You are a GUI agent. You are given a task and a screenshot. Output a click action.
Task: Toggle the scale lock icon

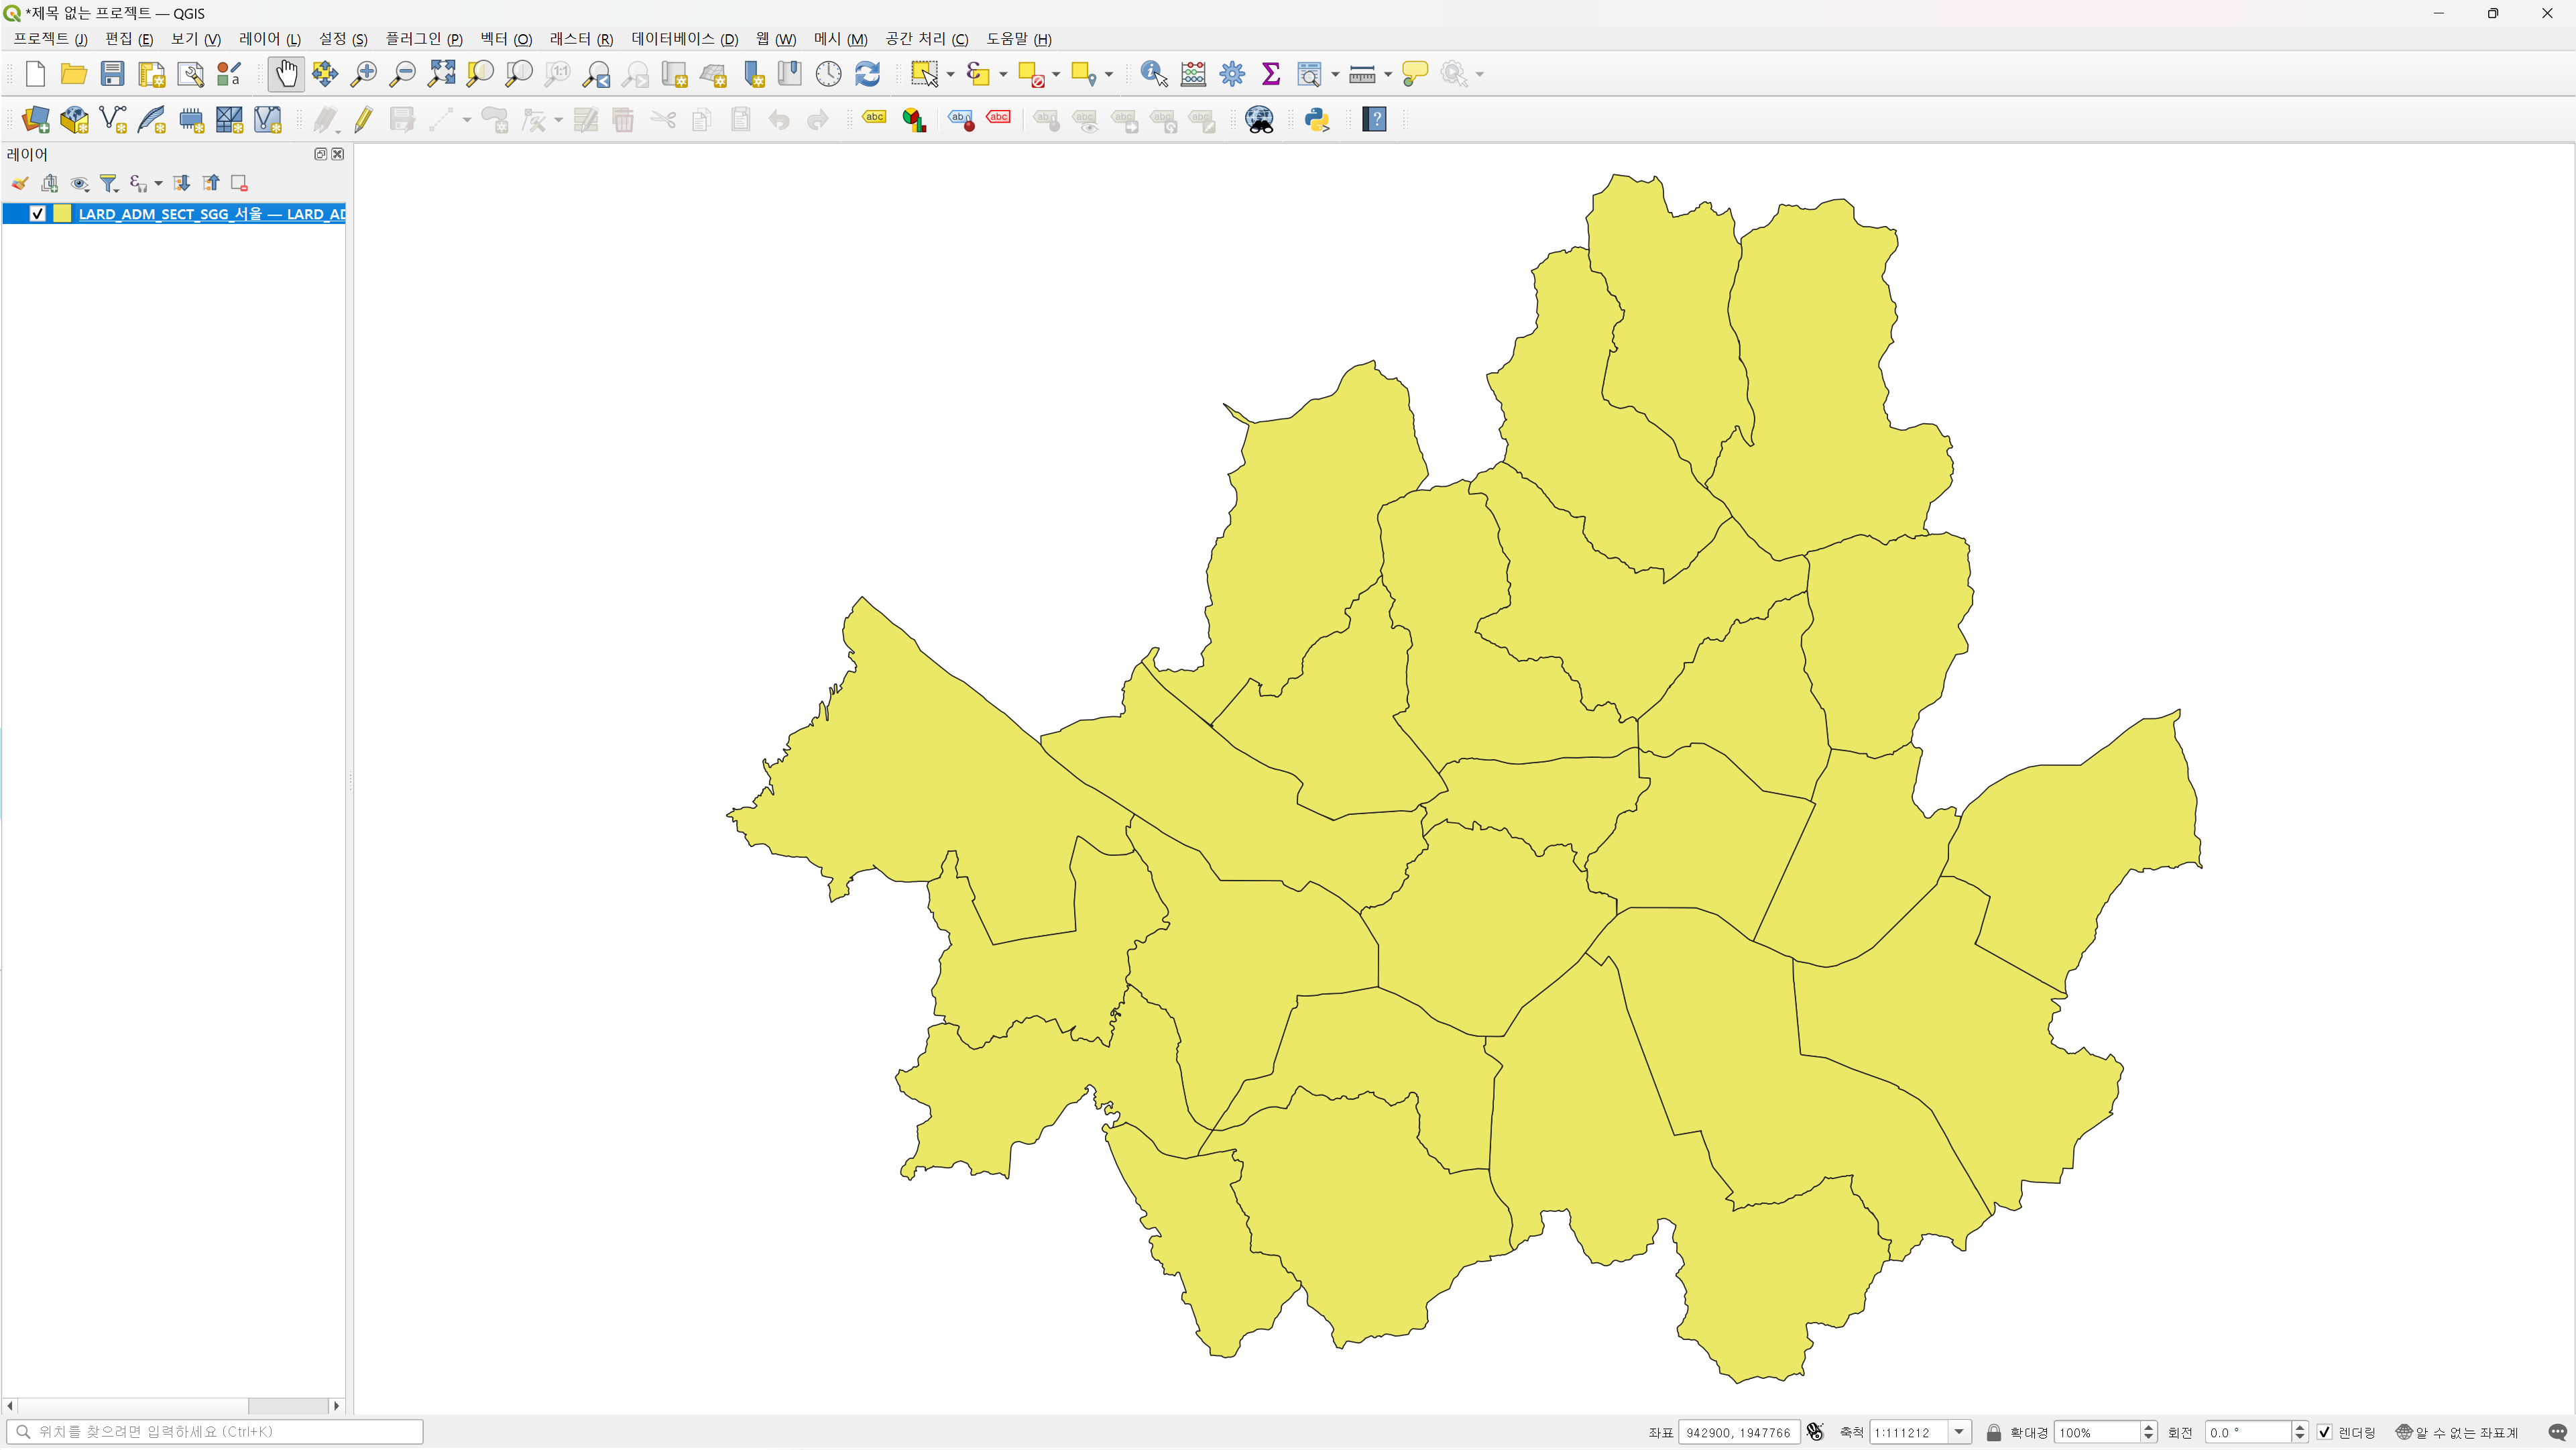tap(1993, 1432)
